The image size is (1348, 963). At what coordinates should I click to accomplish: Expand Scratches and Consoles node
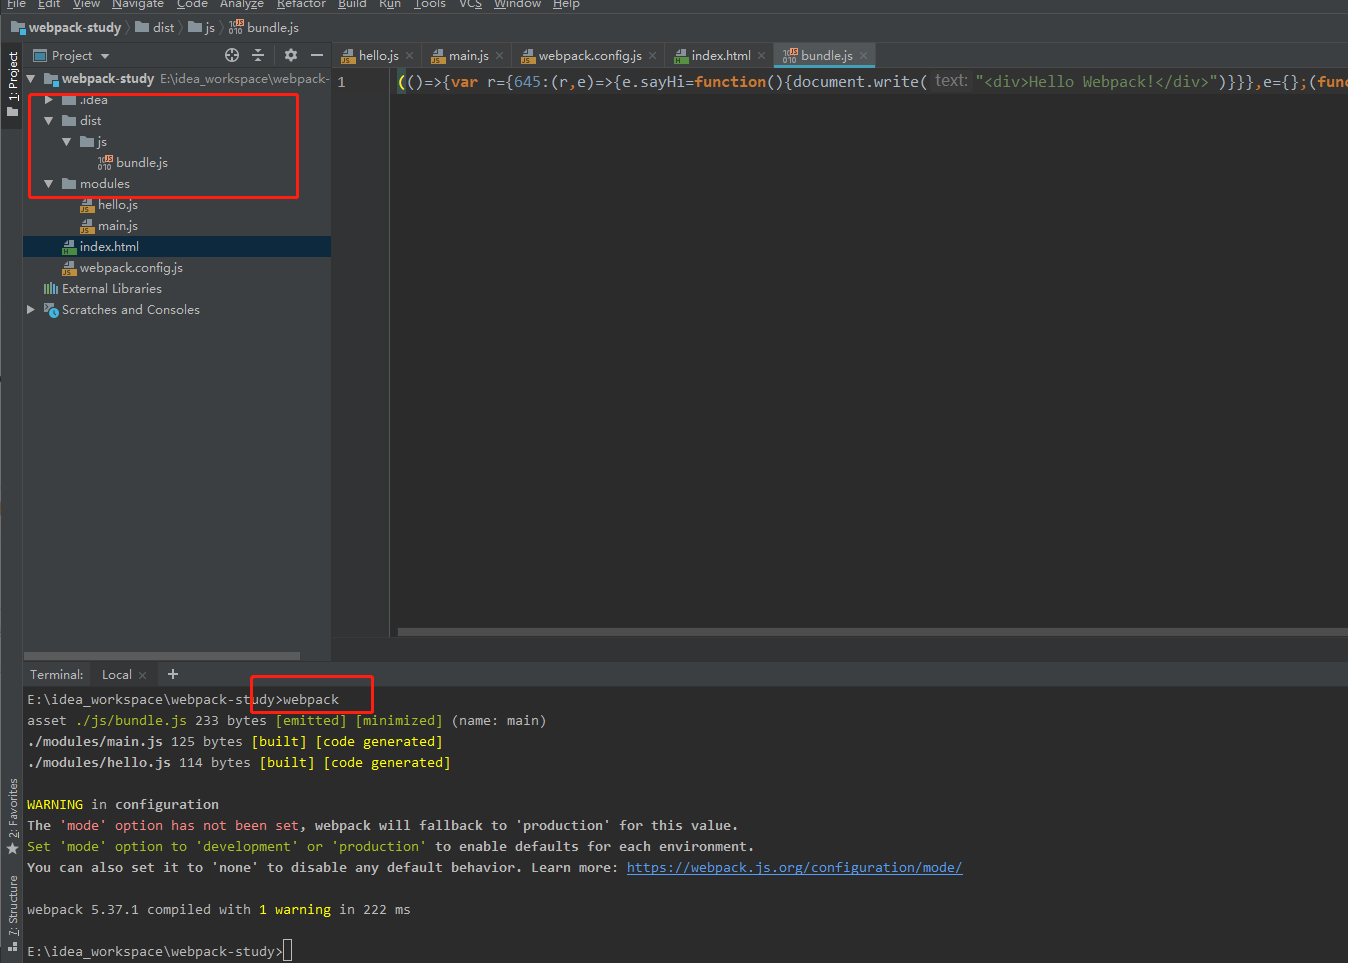pos(30,310)
